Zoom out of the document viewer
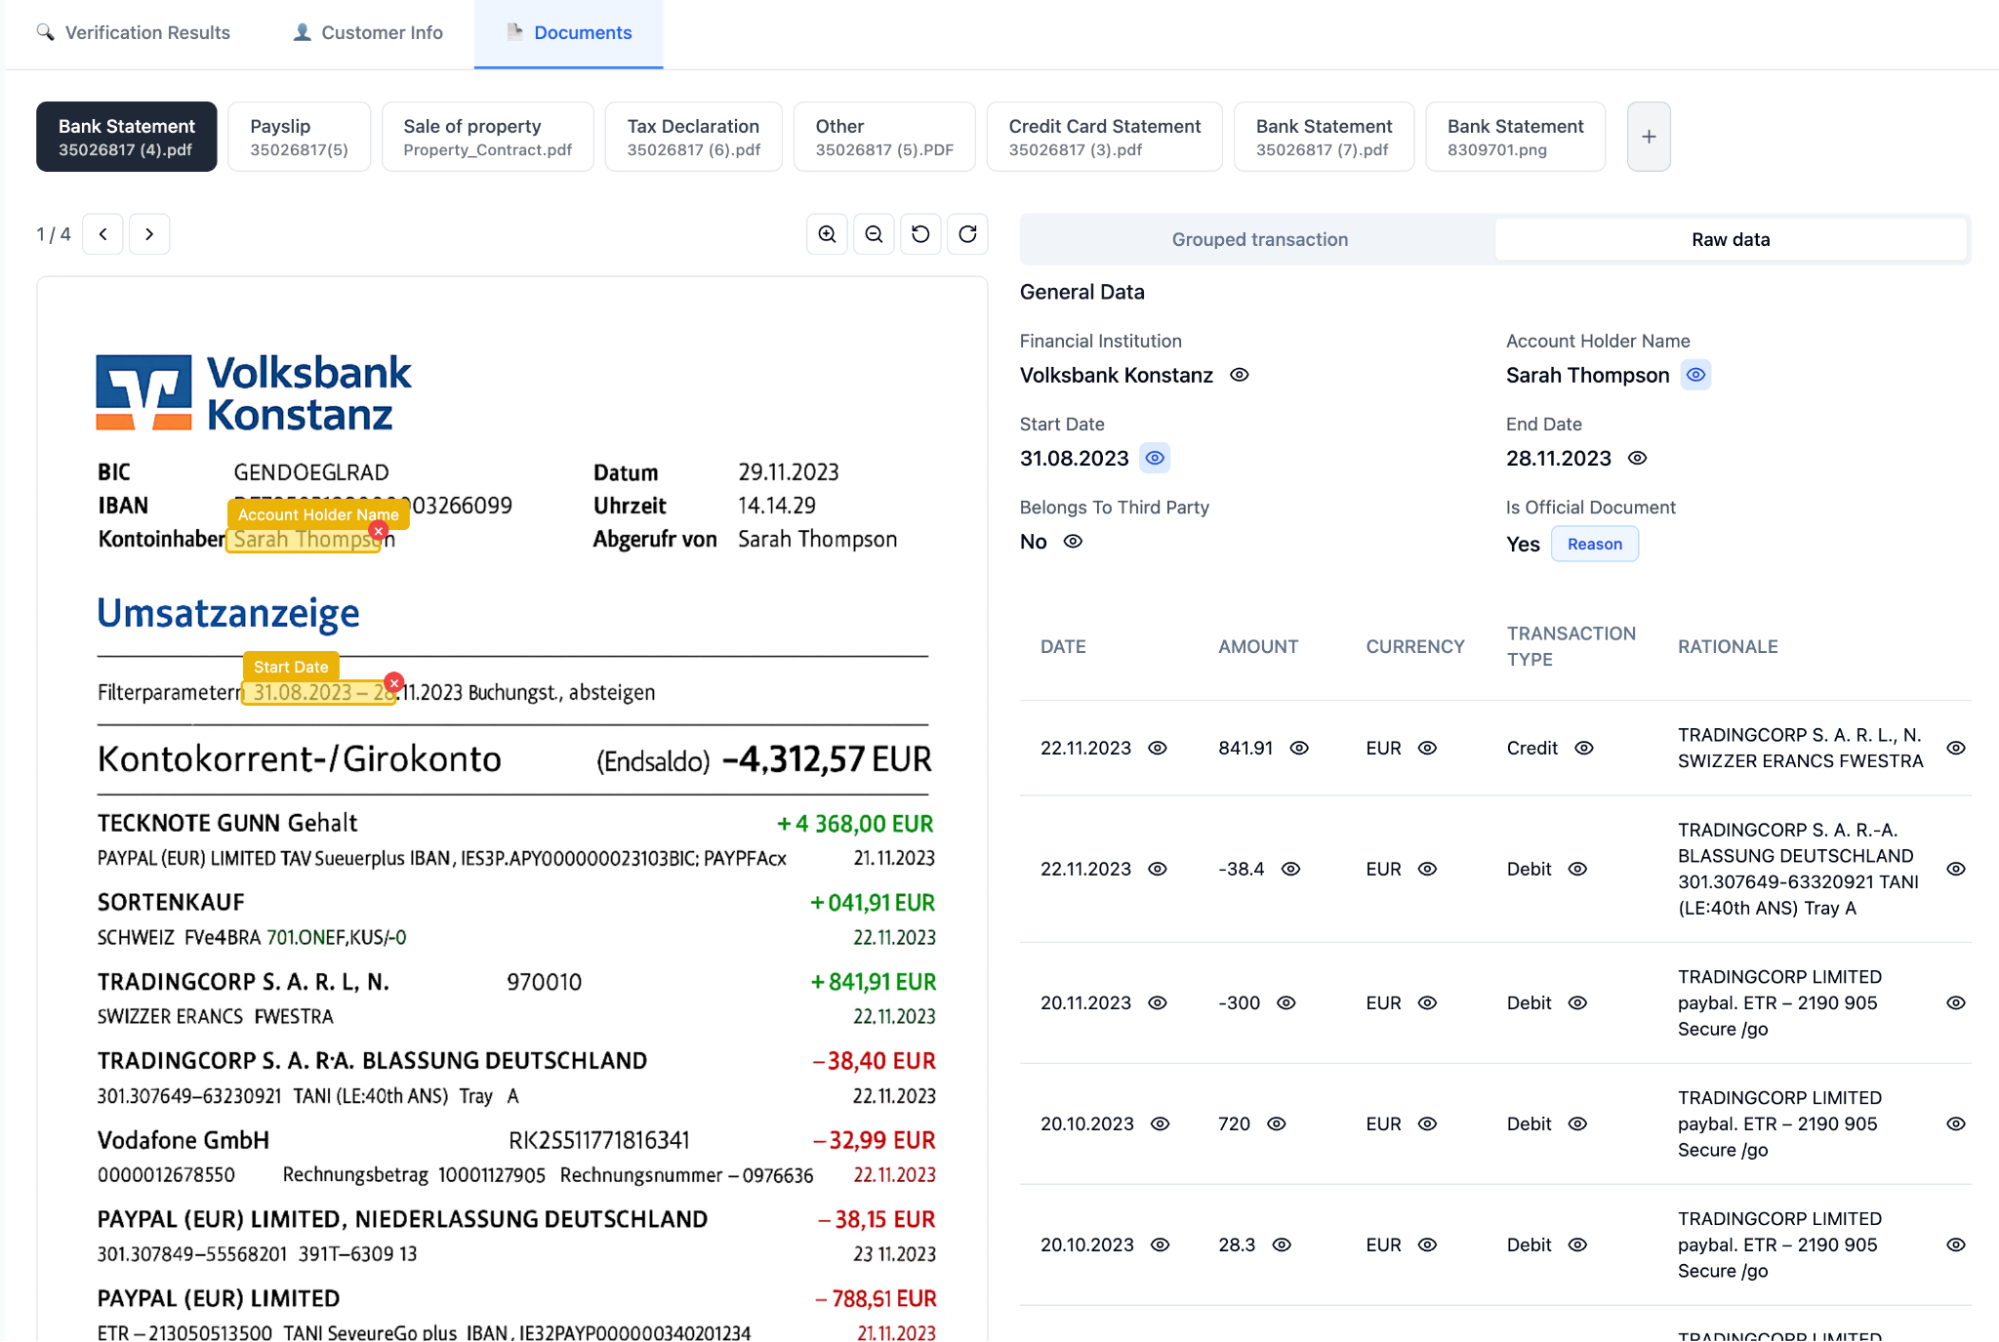 tap(874, 234)
